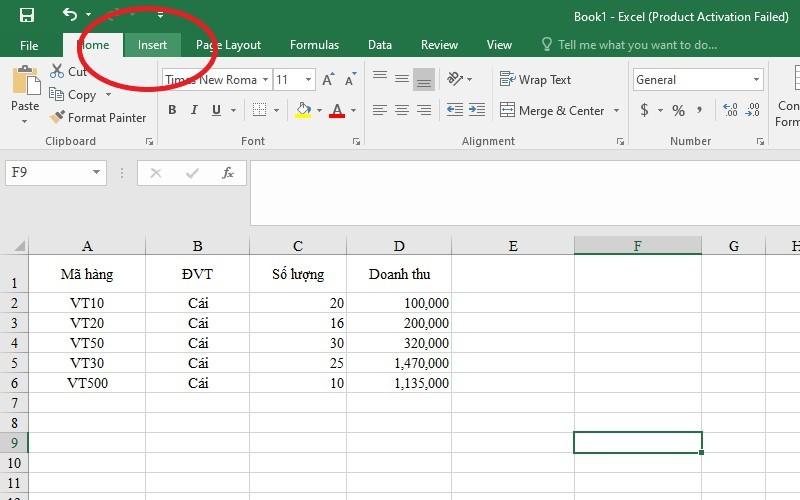Apply red Font Color
This screenshot has height=500, width=800.
coord(337,110)
